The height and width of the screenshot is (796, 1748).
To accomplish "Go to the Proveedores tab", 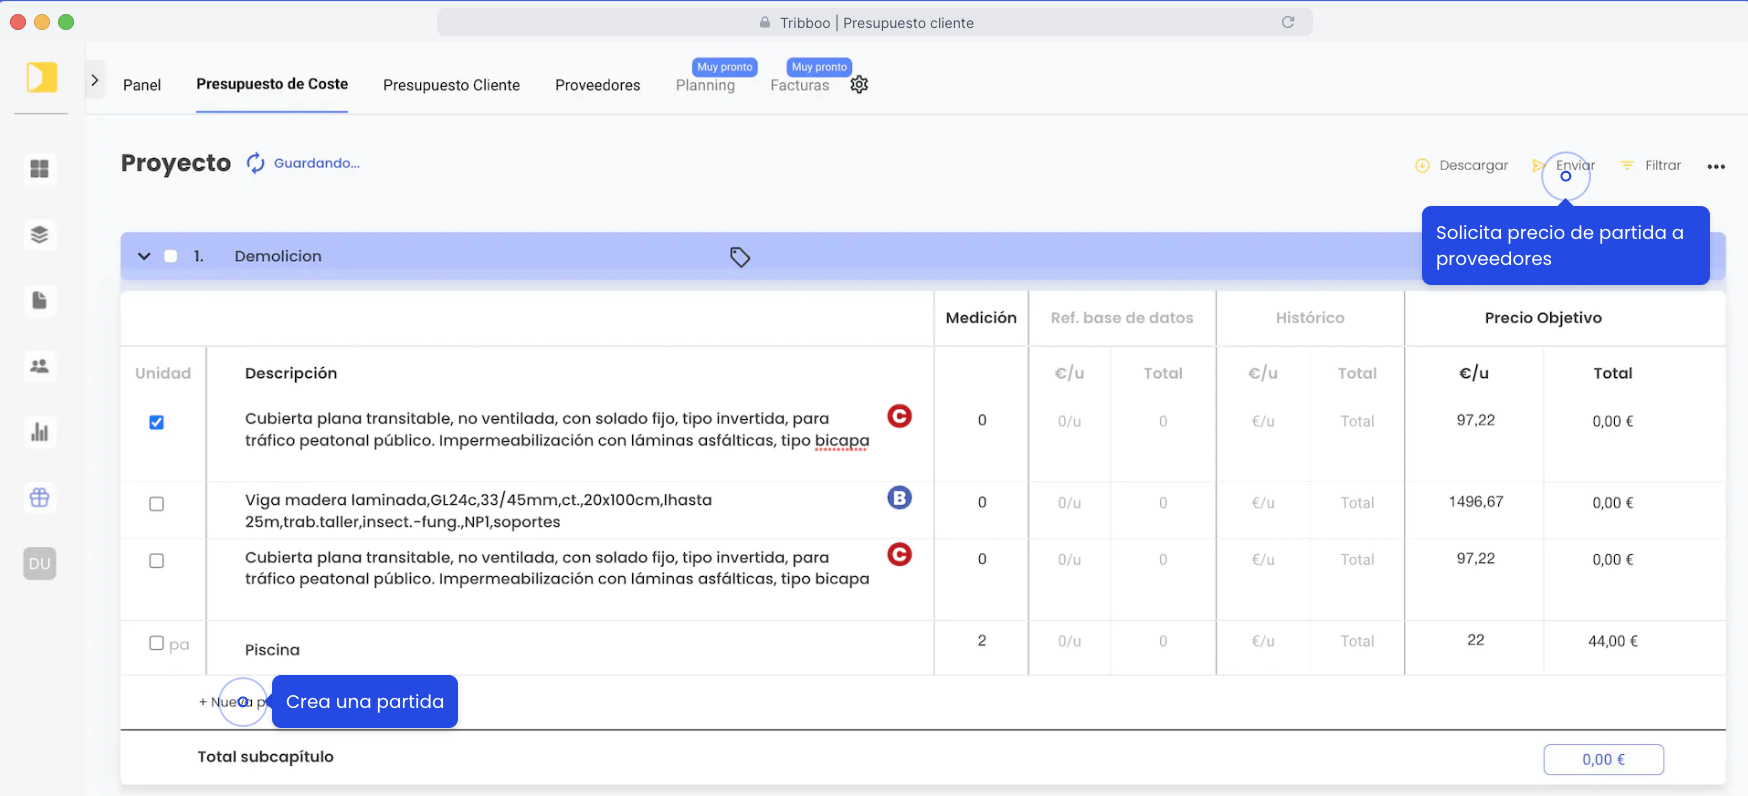I will 598,85.
